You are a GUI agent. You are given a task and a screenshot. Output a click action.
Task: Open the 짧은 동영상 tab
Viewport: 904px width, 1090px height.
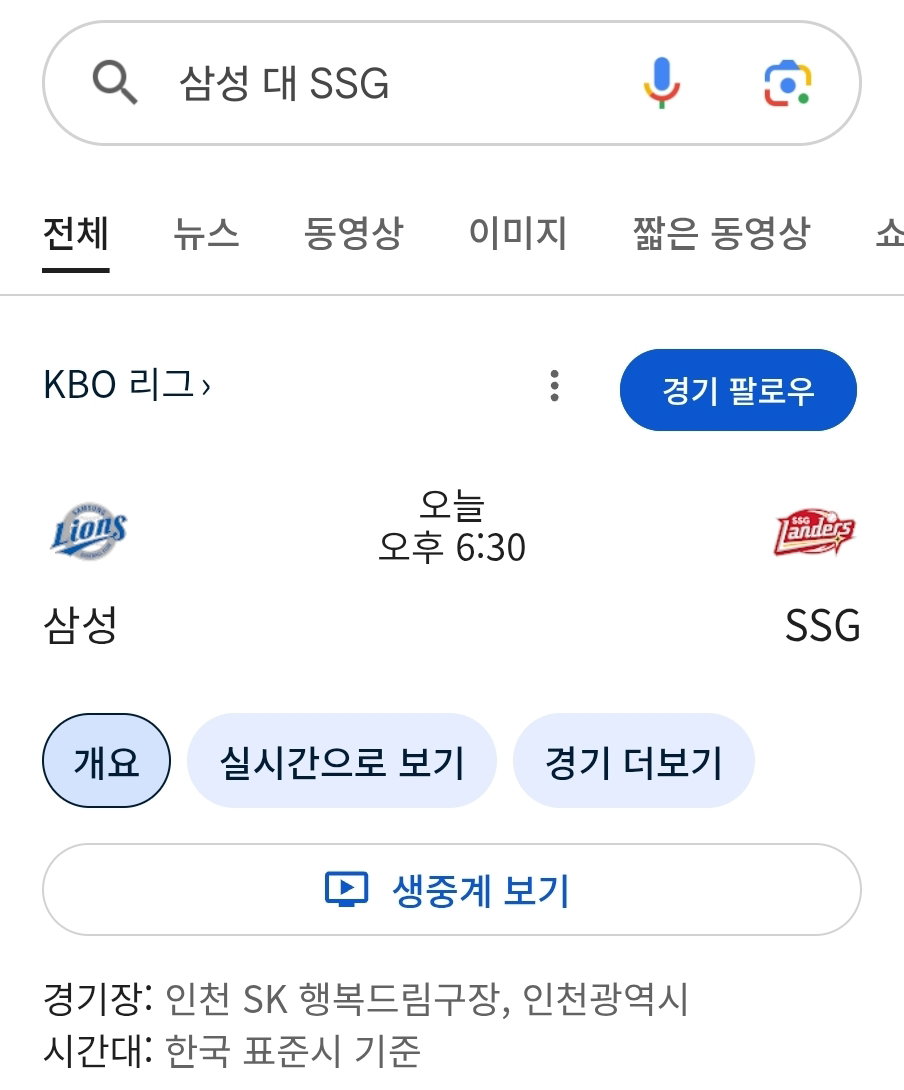point(721,233)
